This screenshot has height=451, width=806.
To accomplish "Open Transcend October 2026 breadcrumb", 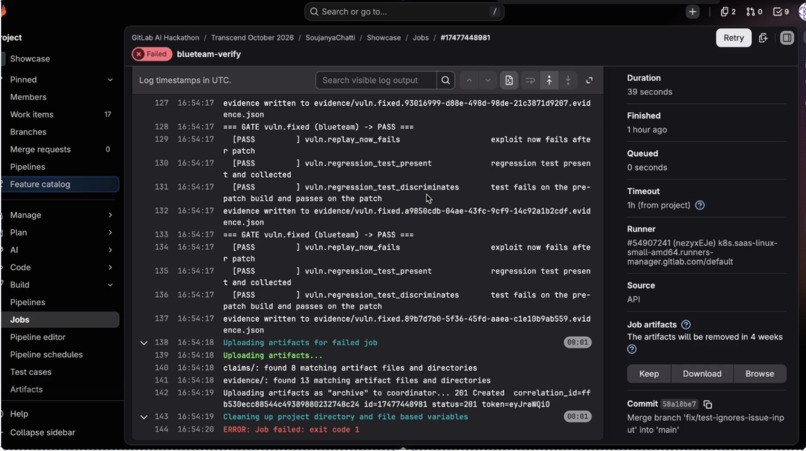I will 252,38.
